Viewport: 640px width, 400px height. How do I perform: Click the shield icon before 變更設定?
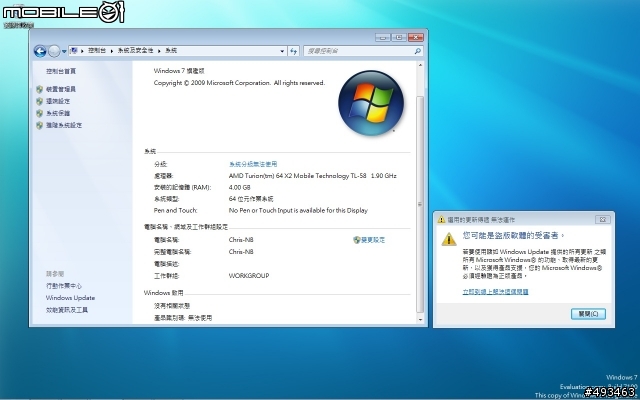click(x=357, y=240)
